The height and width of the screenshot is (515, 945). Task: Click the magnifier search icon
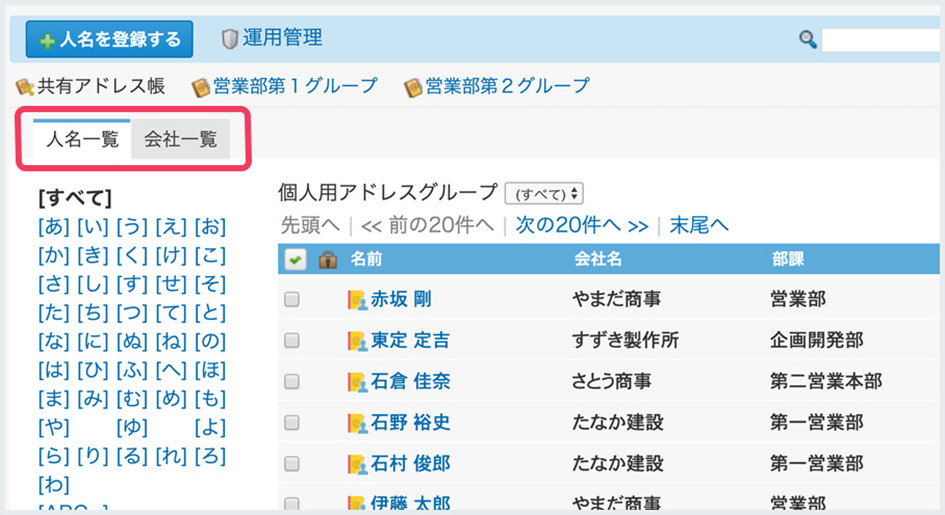(808, 39)
